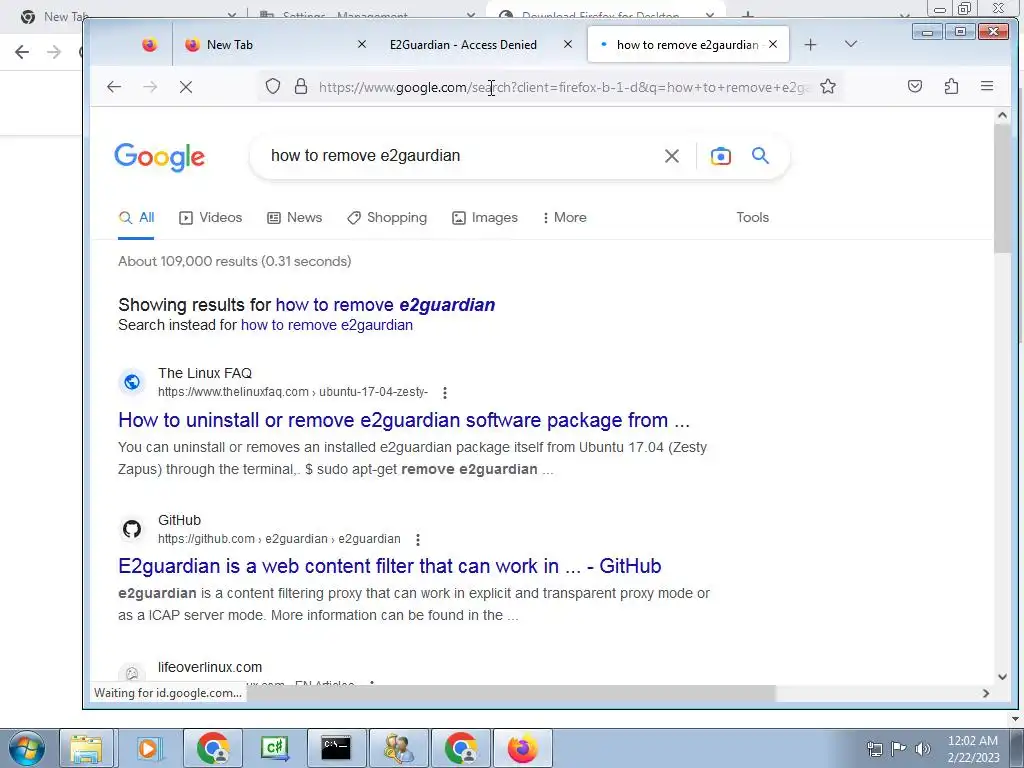The height and width of the screenshot is (768, 1024).
Task: Open the tracking protection shield icon
Action: pyautogui.click(x=273, y=86)
